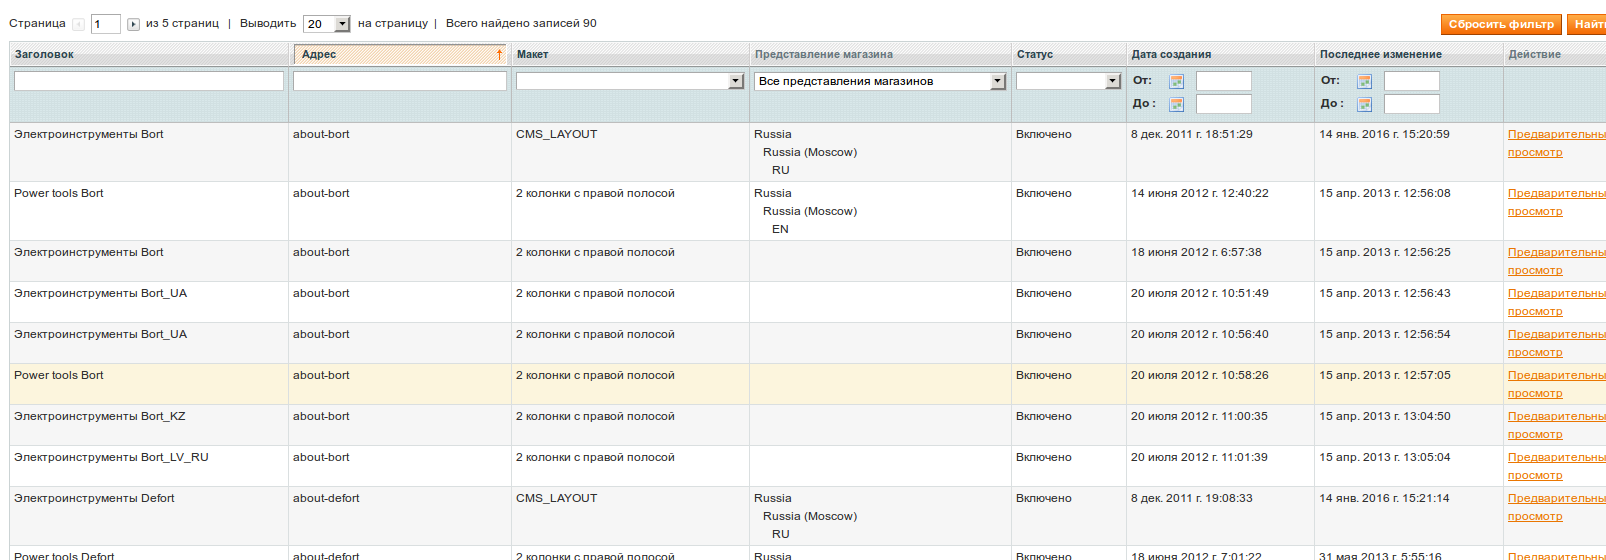The width and height of the screenshot is (1606, 560).
Task: Open preview link for row created 18 июня 2012 6:57:38
Action: [1556, 261]
